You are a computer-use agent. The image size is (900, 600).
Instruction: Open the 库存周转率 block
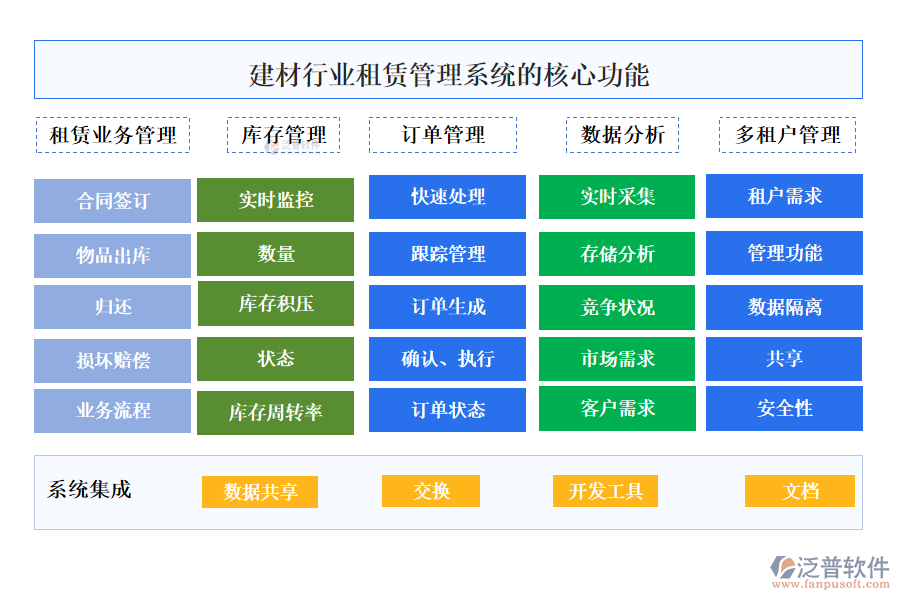coord(275,412)
